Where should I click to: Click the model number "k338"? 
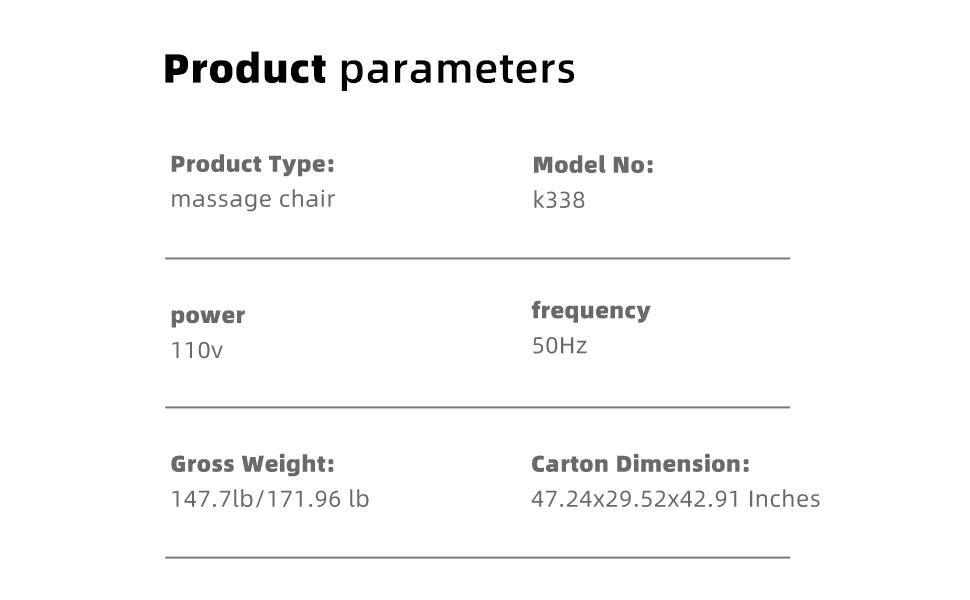[x=558, y=200]
